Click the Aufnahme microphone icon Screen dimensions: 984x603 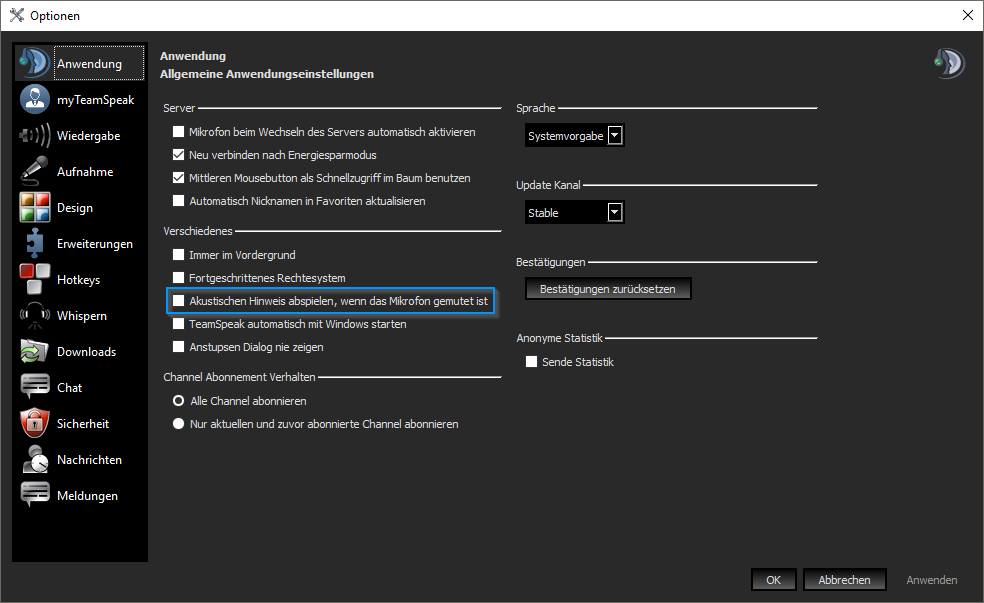[x=35, y=171]
